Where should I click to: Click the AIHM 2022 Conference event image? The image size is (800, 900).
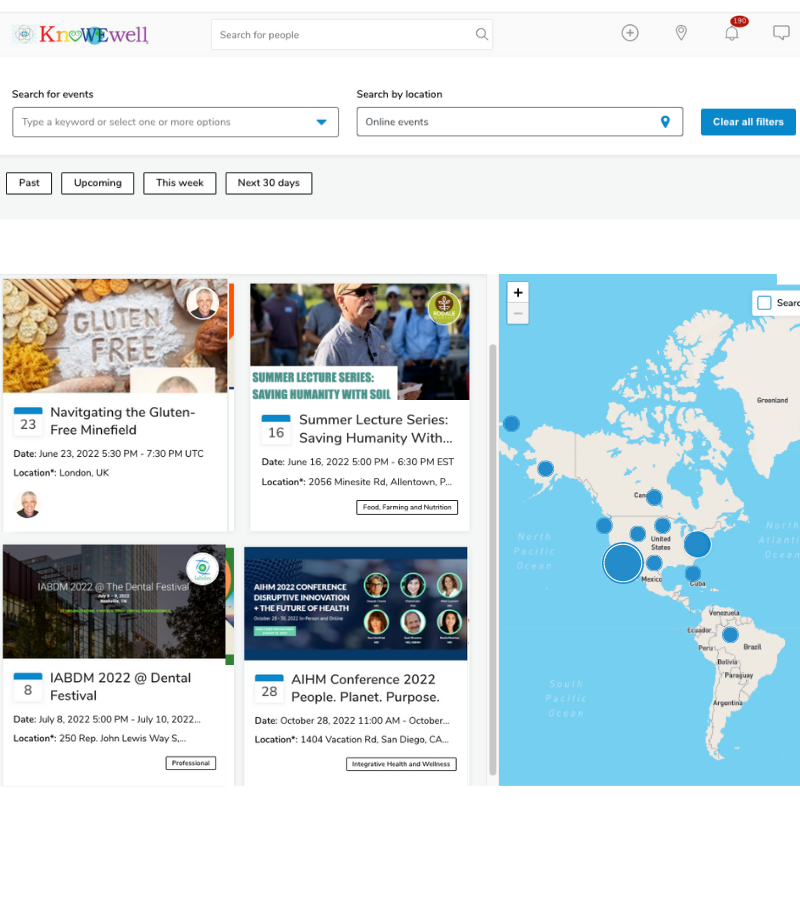coord(356,603)
